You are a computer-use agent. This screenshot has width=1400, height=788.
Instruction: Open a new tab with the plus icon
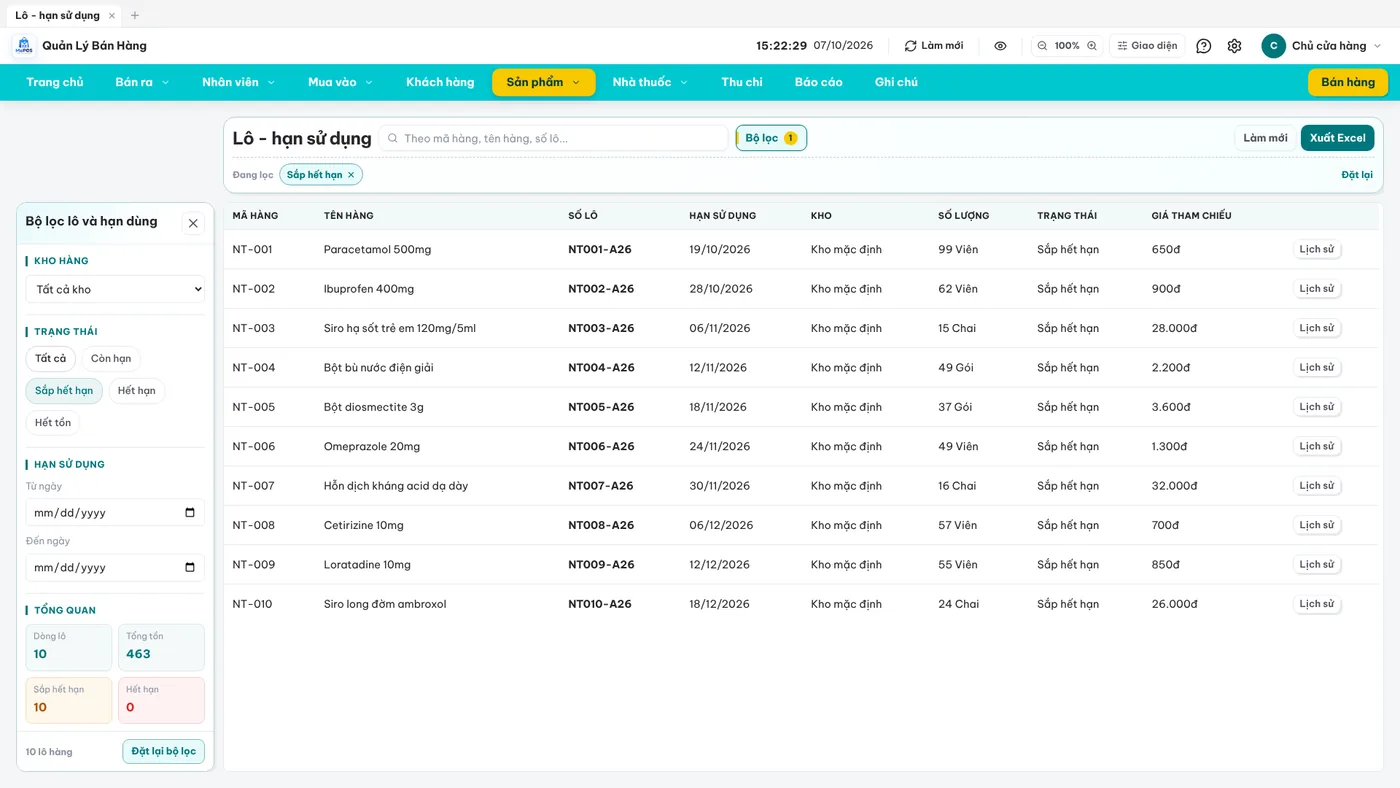point(135,15)
